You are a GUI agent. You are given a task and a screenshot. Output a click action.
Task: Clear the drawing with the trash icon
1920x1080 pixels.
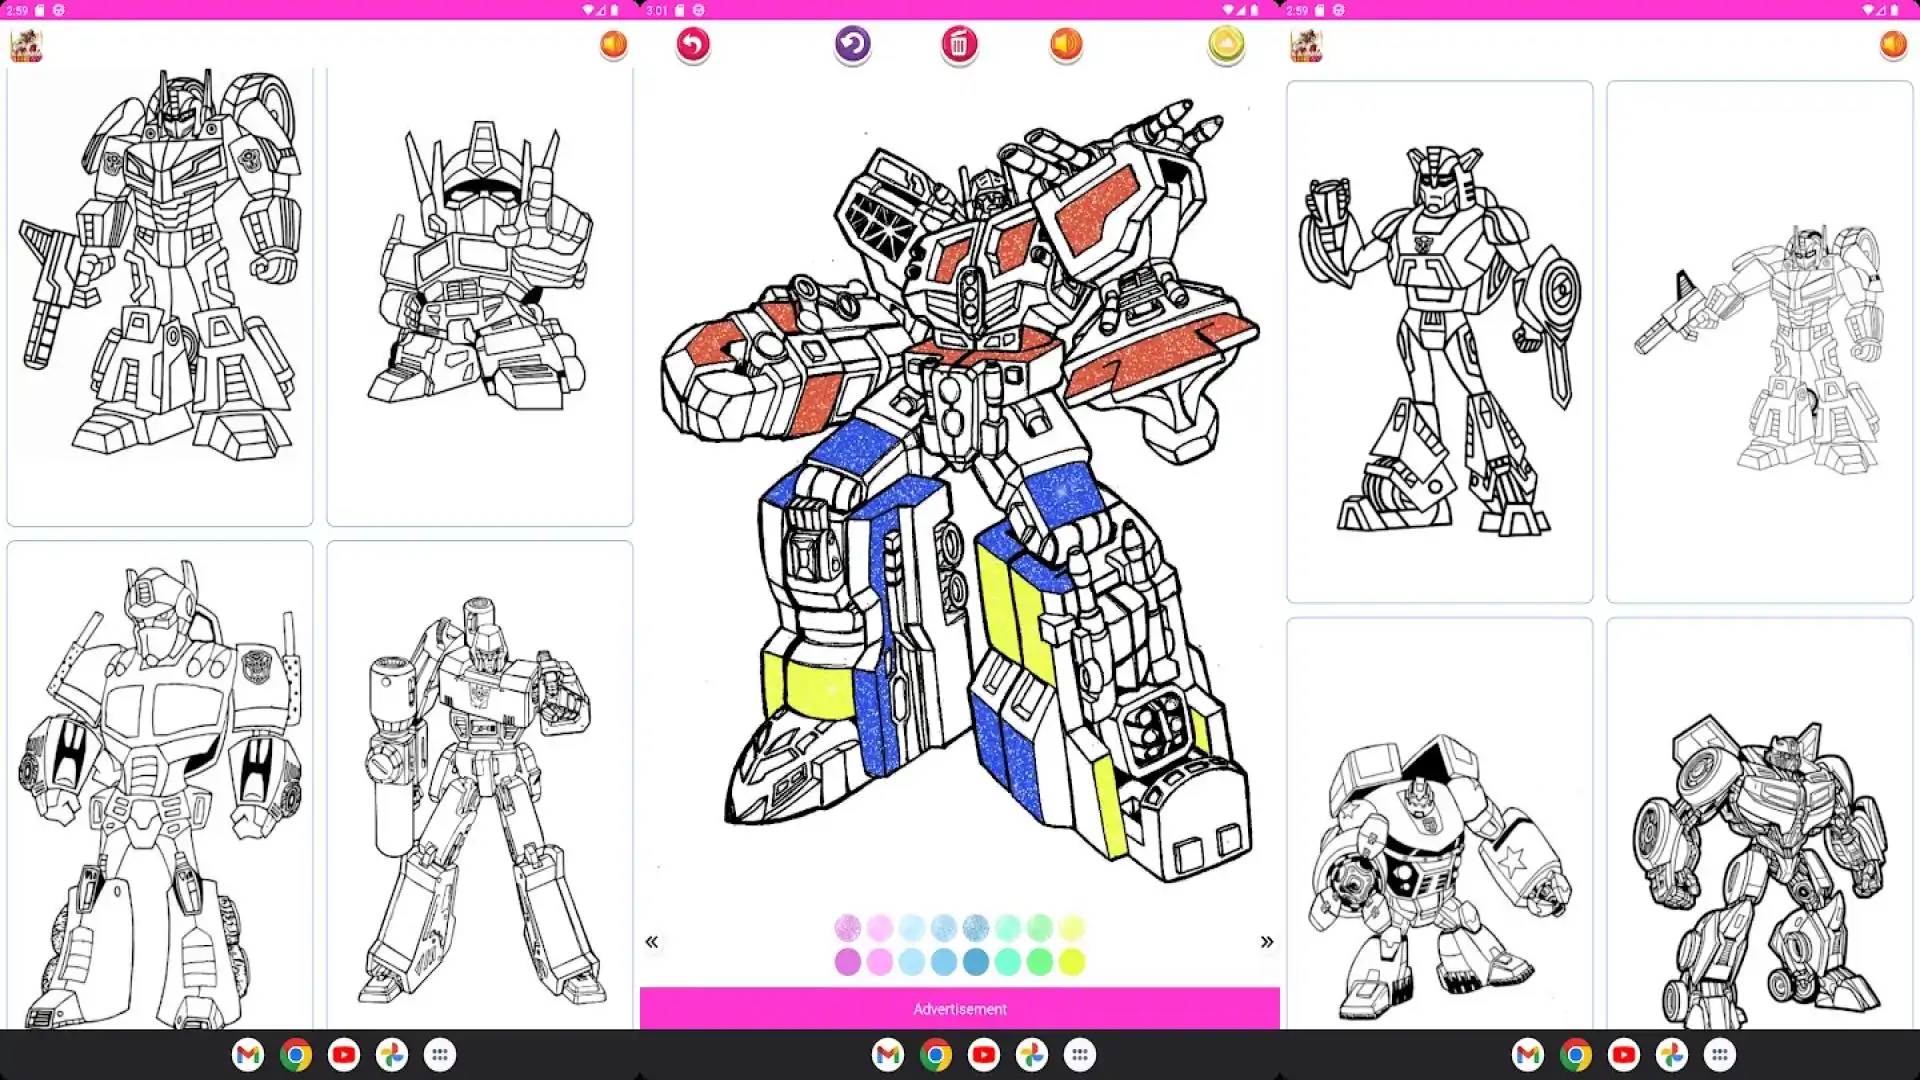coord(959,45)
